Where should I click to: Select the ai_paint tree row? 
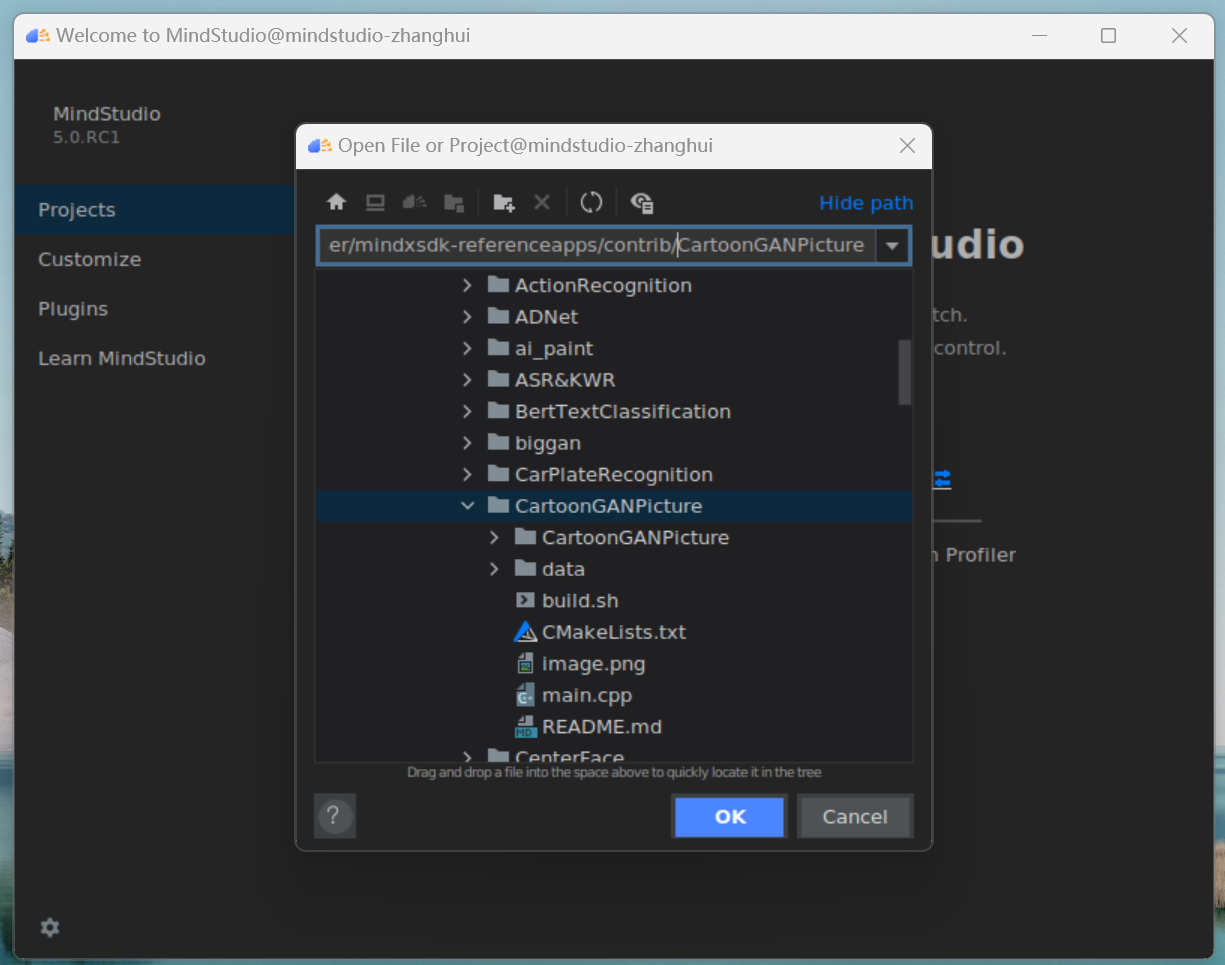tap(614, 348)
